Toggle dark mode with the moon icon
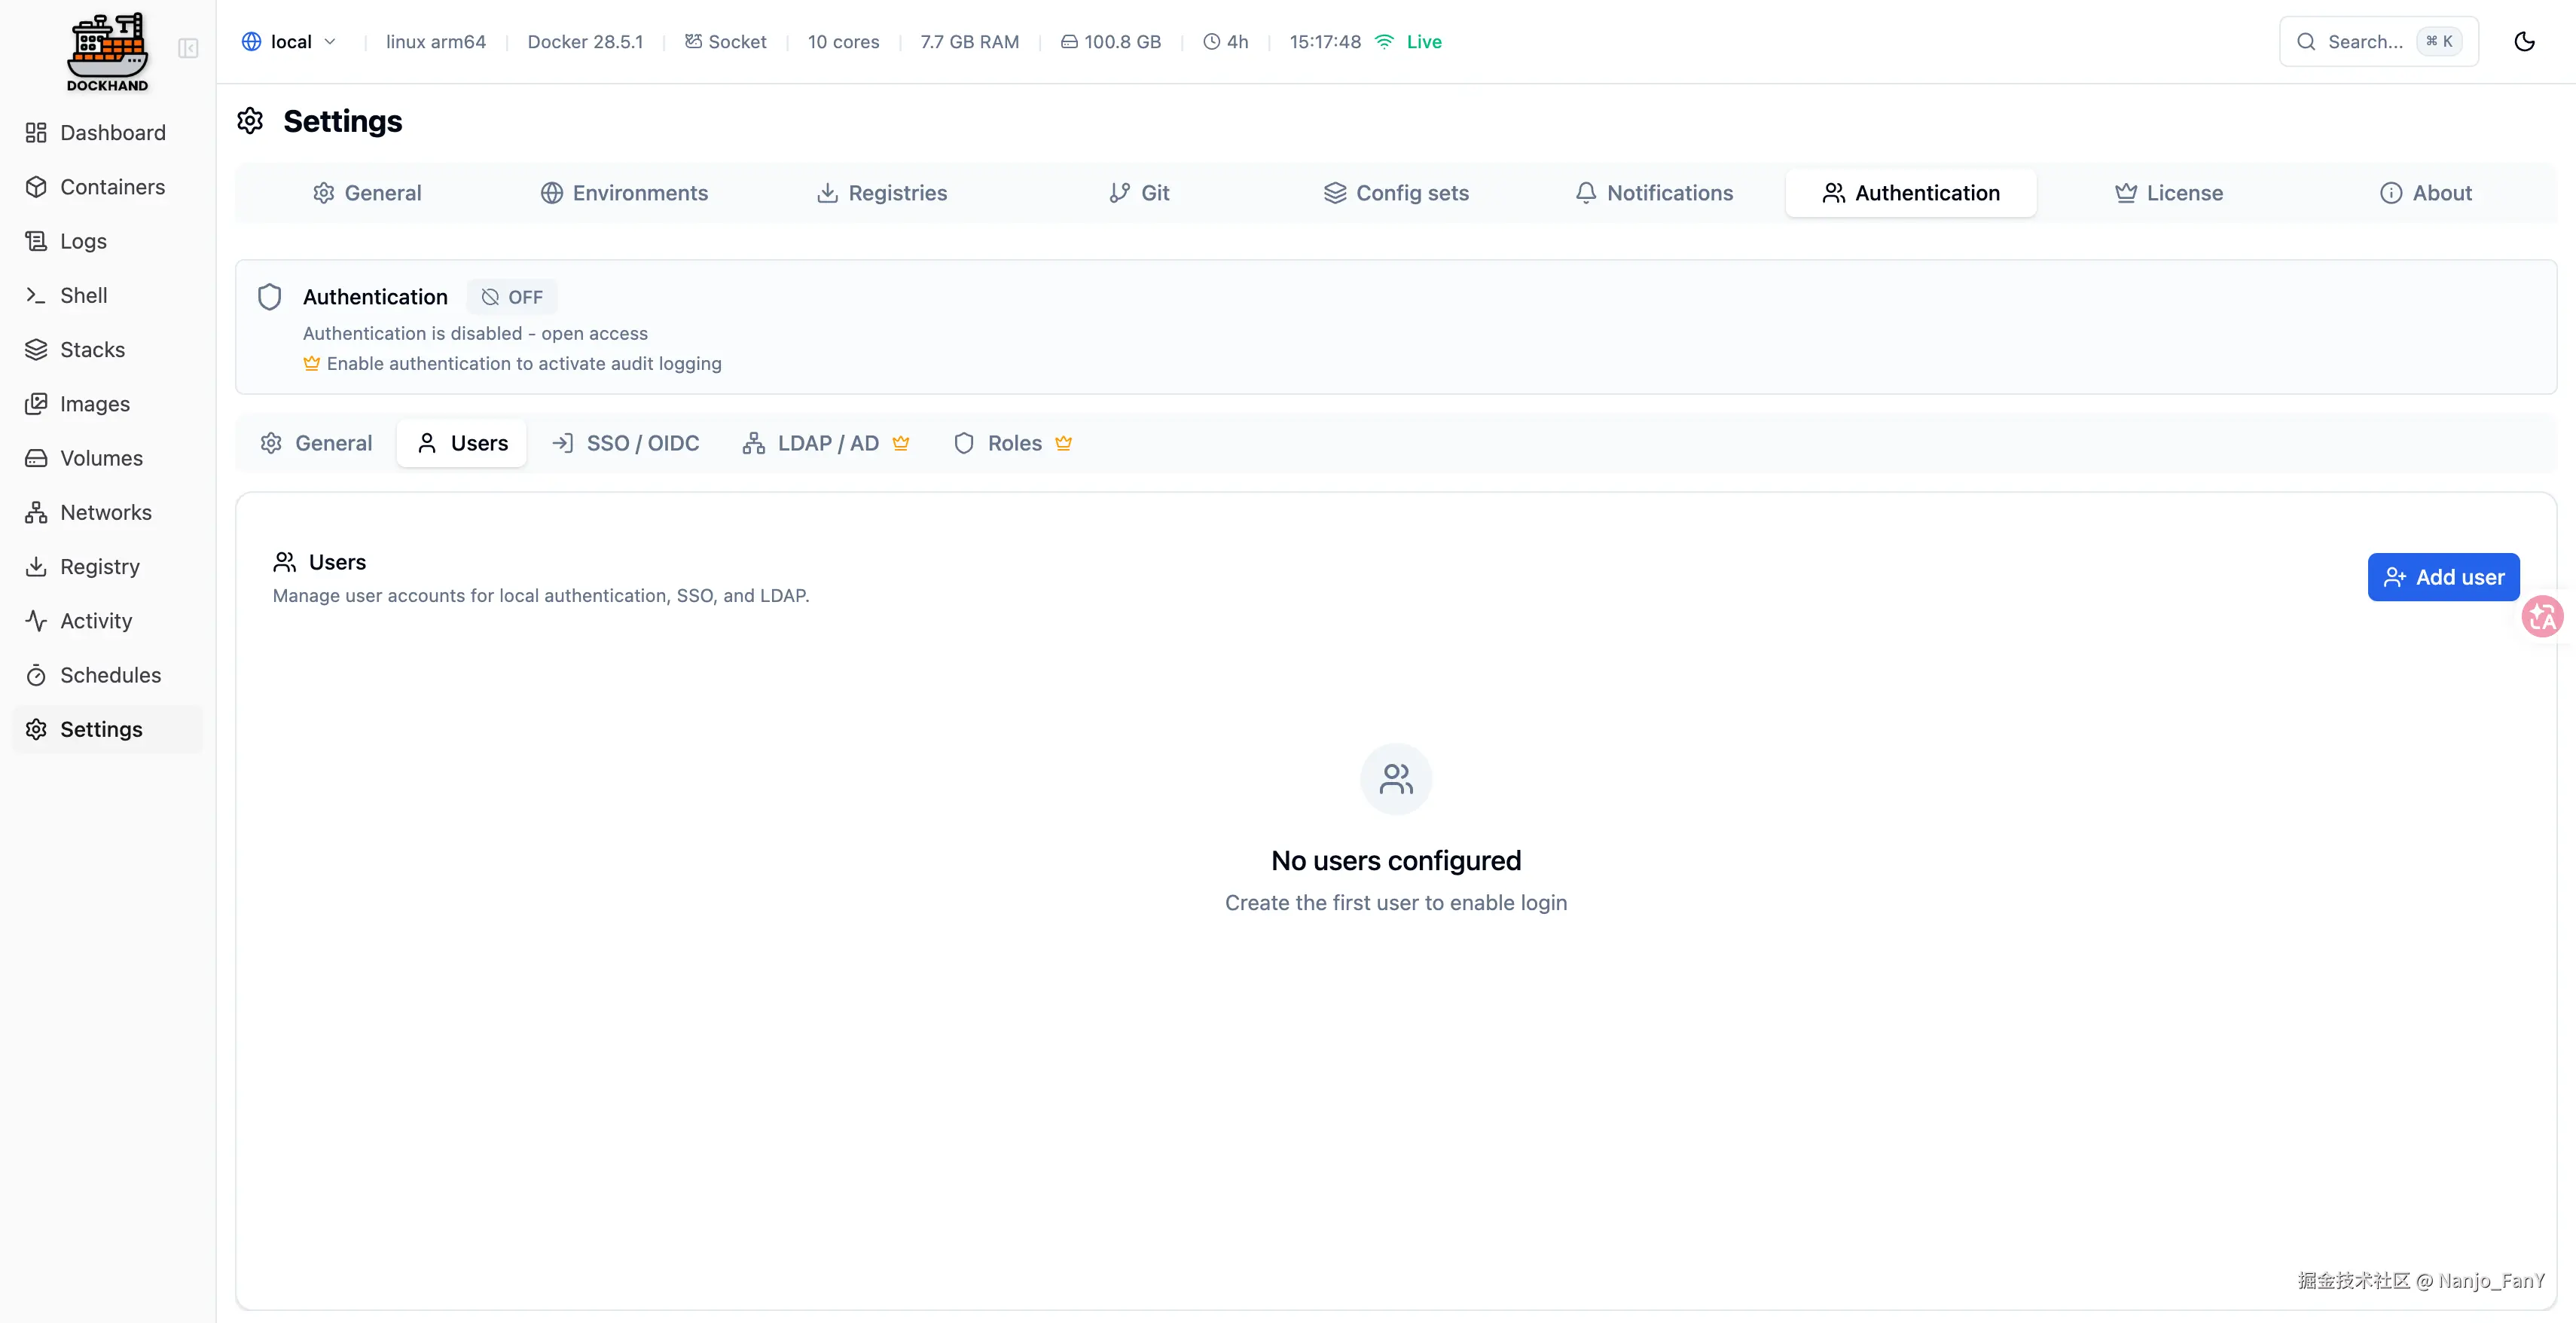The image size is (2576, 1323). 2524,41
